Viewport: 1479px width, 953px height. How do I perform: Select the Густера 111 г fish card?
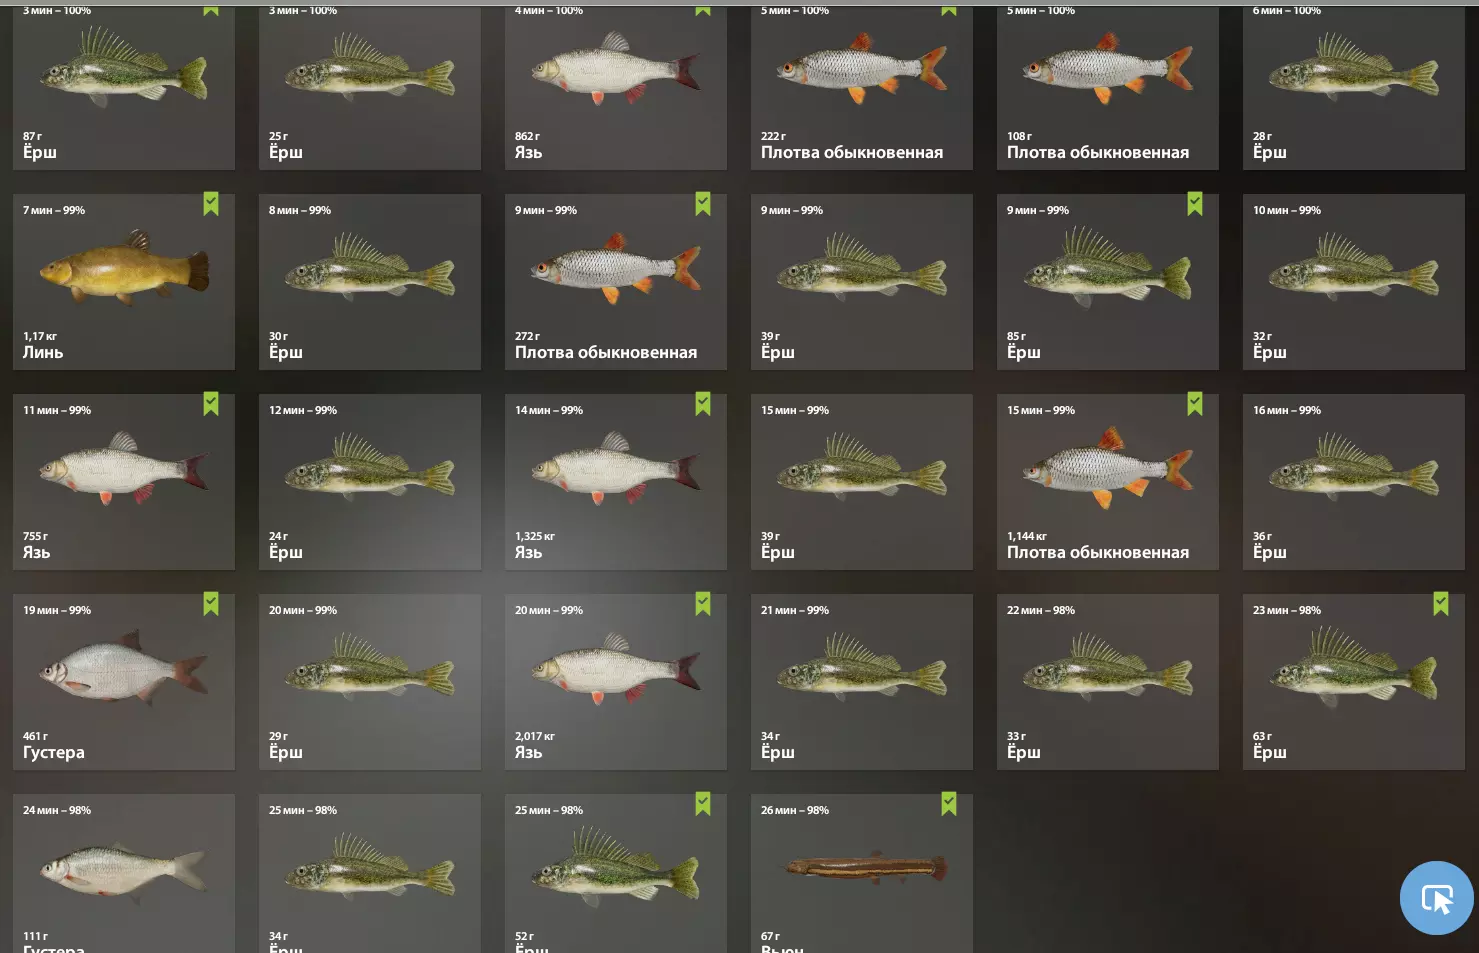point(124,874)
